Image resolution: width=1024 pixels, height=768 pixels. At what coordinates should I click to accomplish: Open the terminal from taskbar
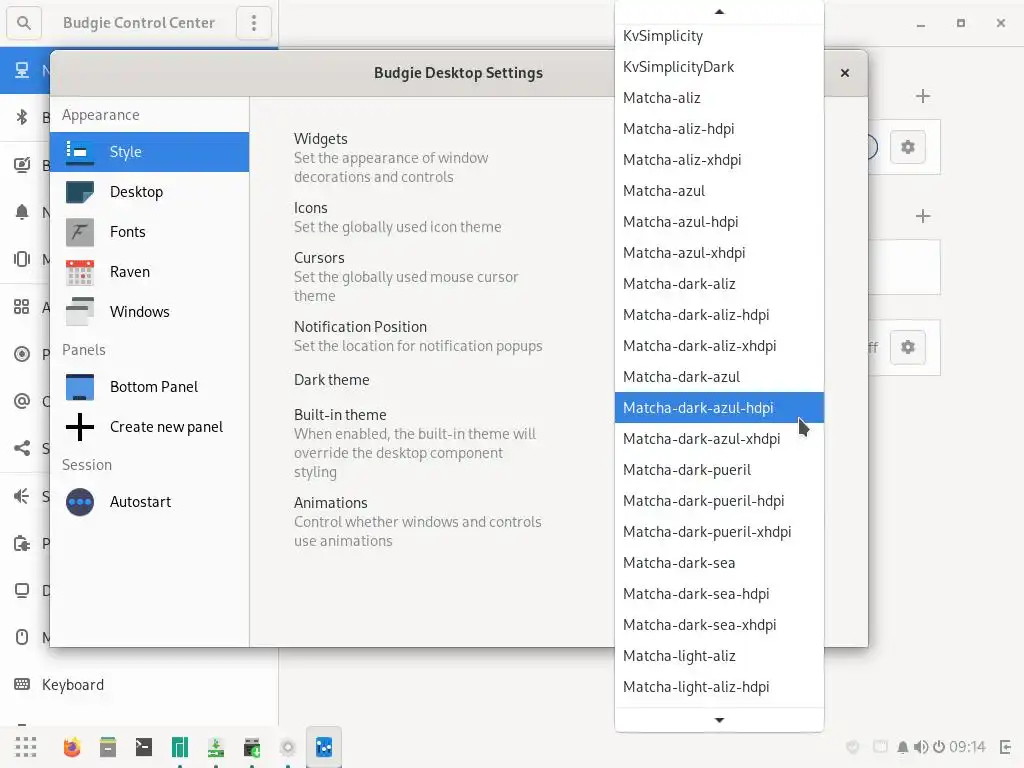[144, 746]
